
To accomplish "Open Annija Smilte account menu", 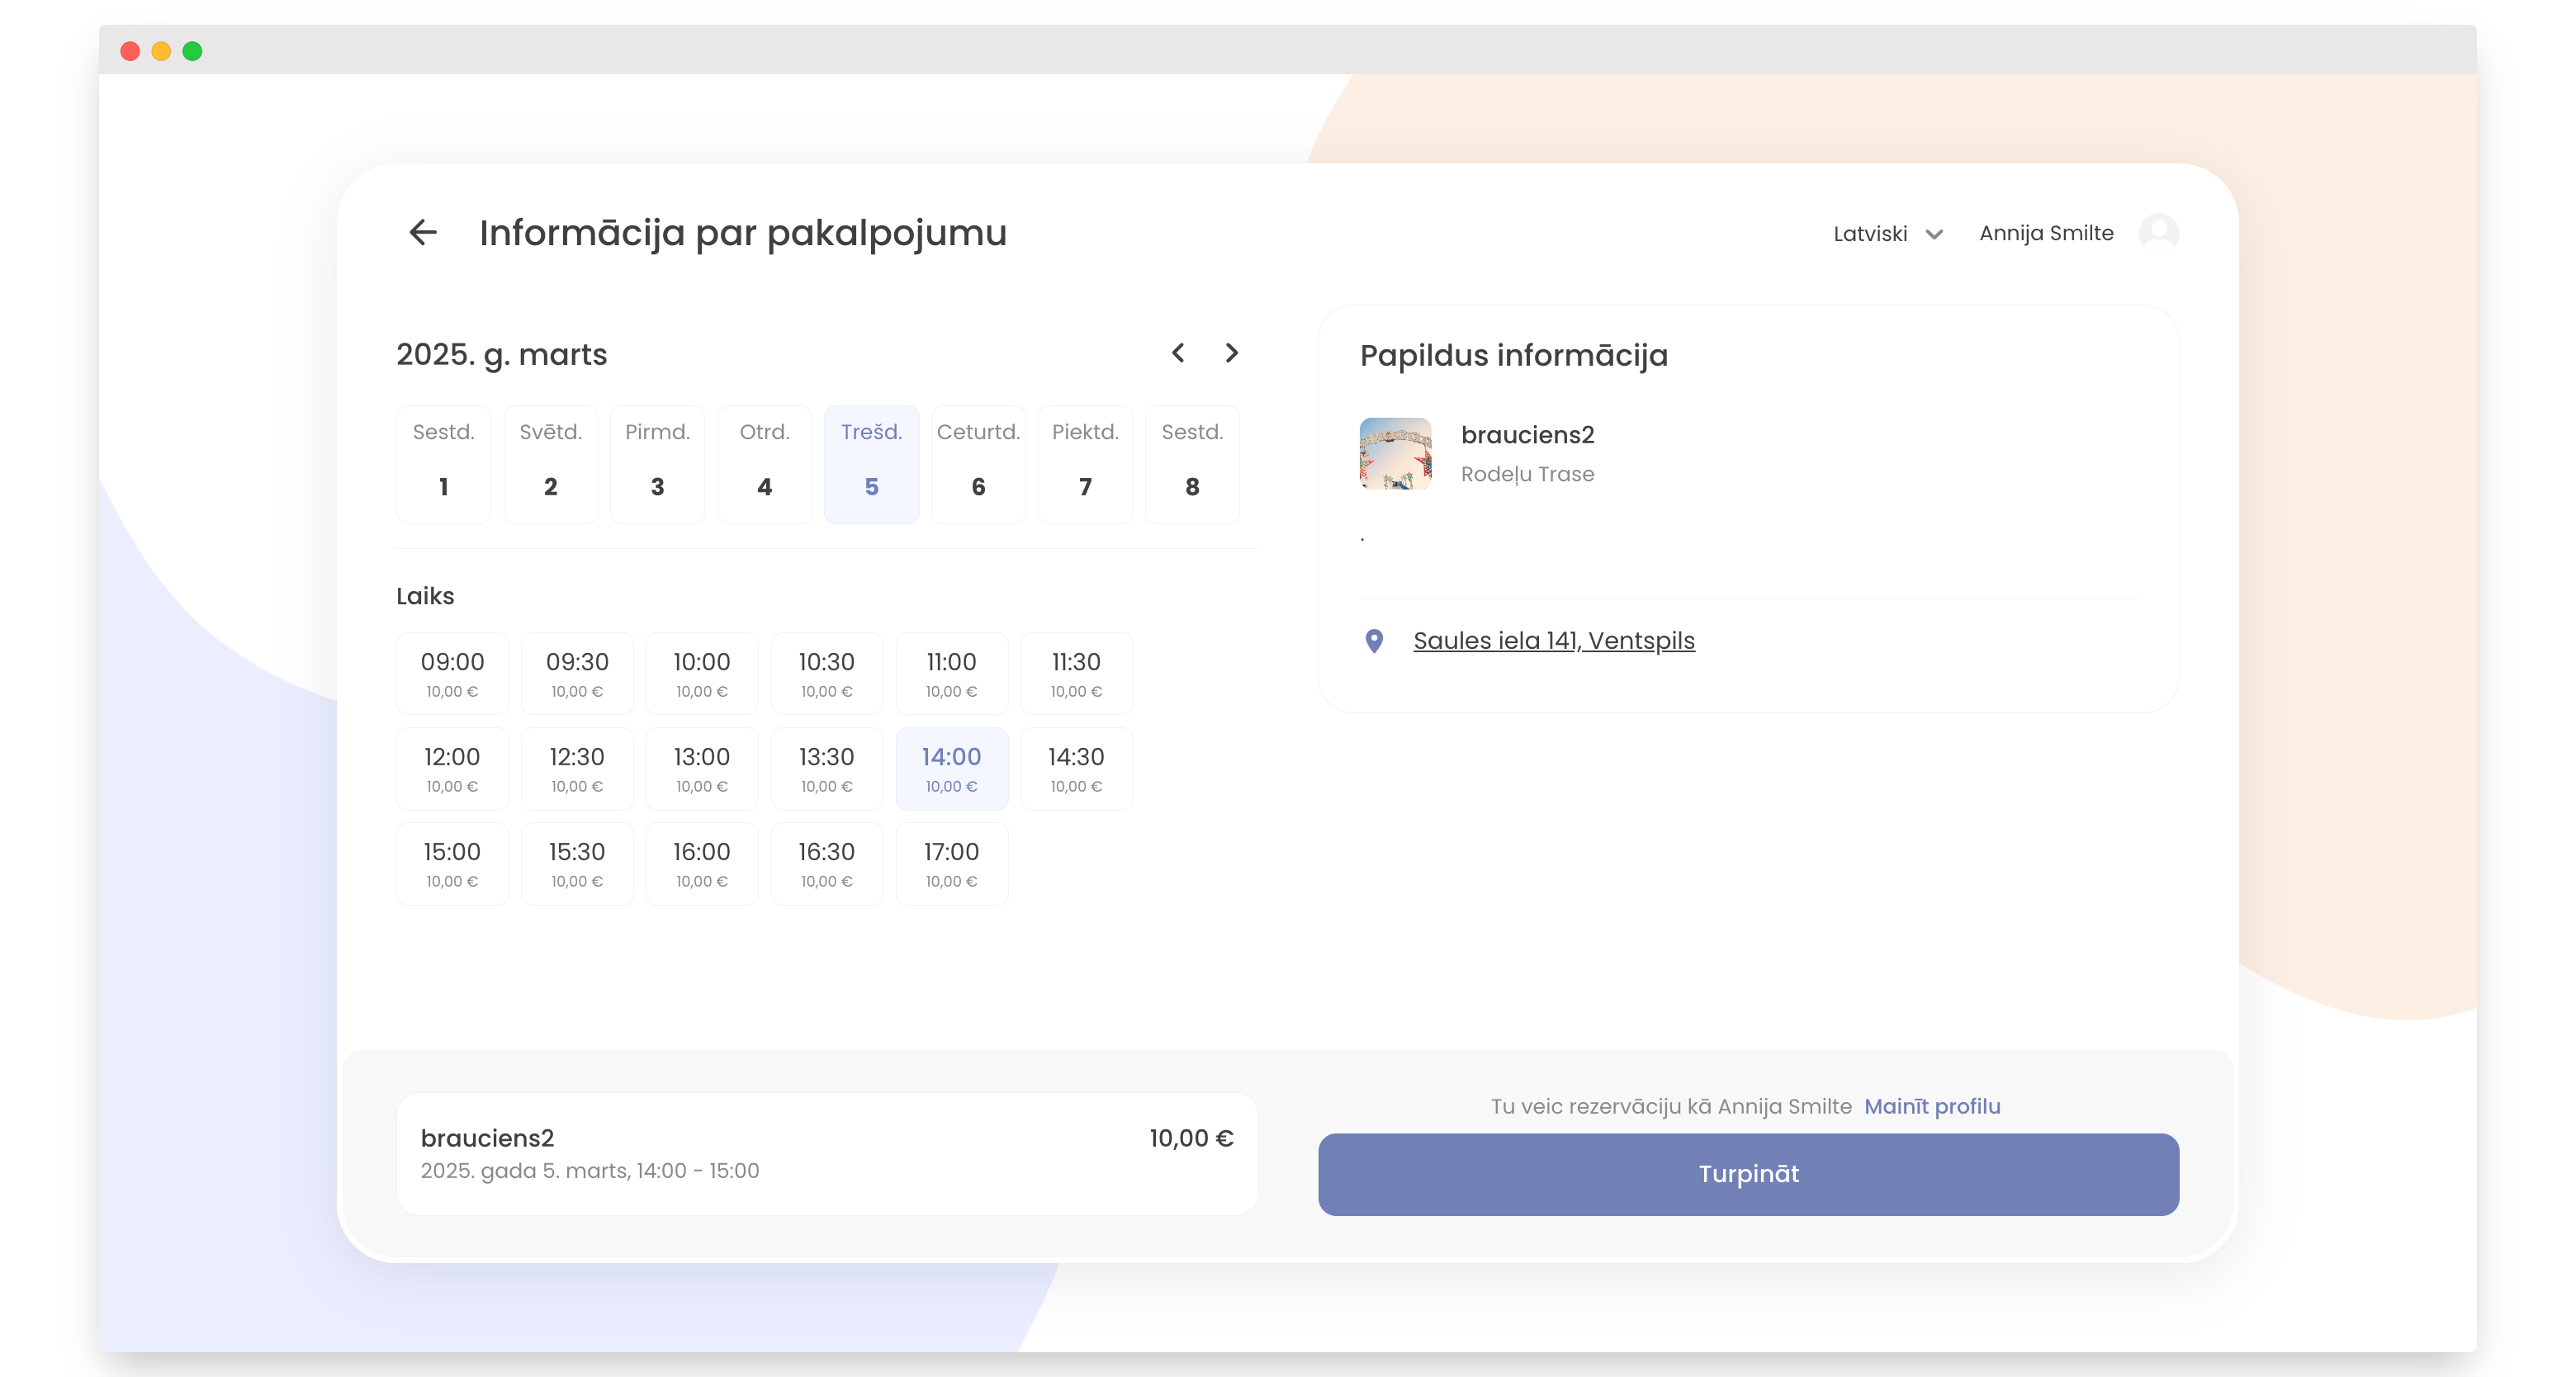I will [x=2046, y=233].
